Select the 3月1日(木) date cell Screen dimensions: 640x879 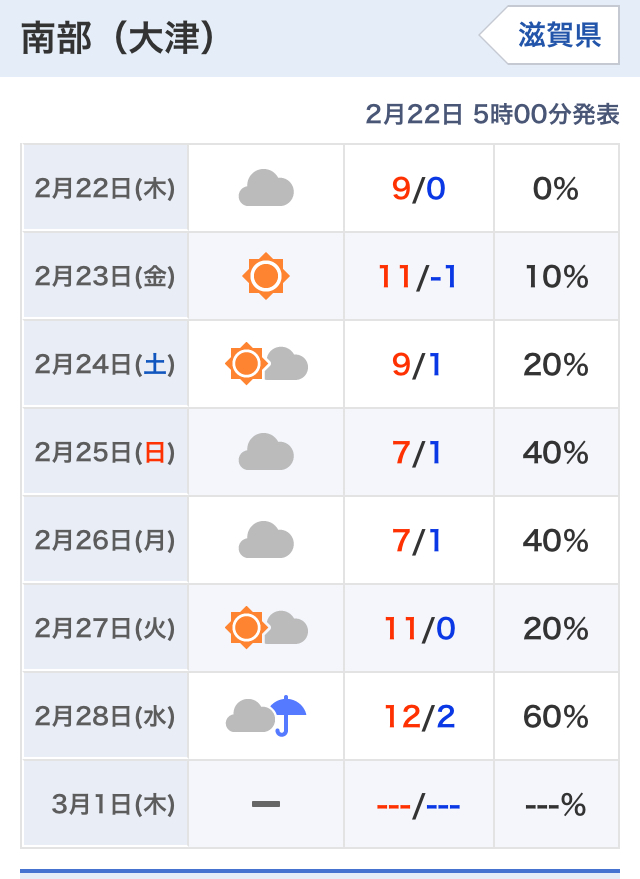pos(105,804)
